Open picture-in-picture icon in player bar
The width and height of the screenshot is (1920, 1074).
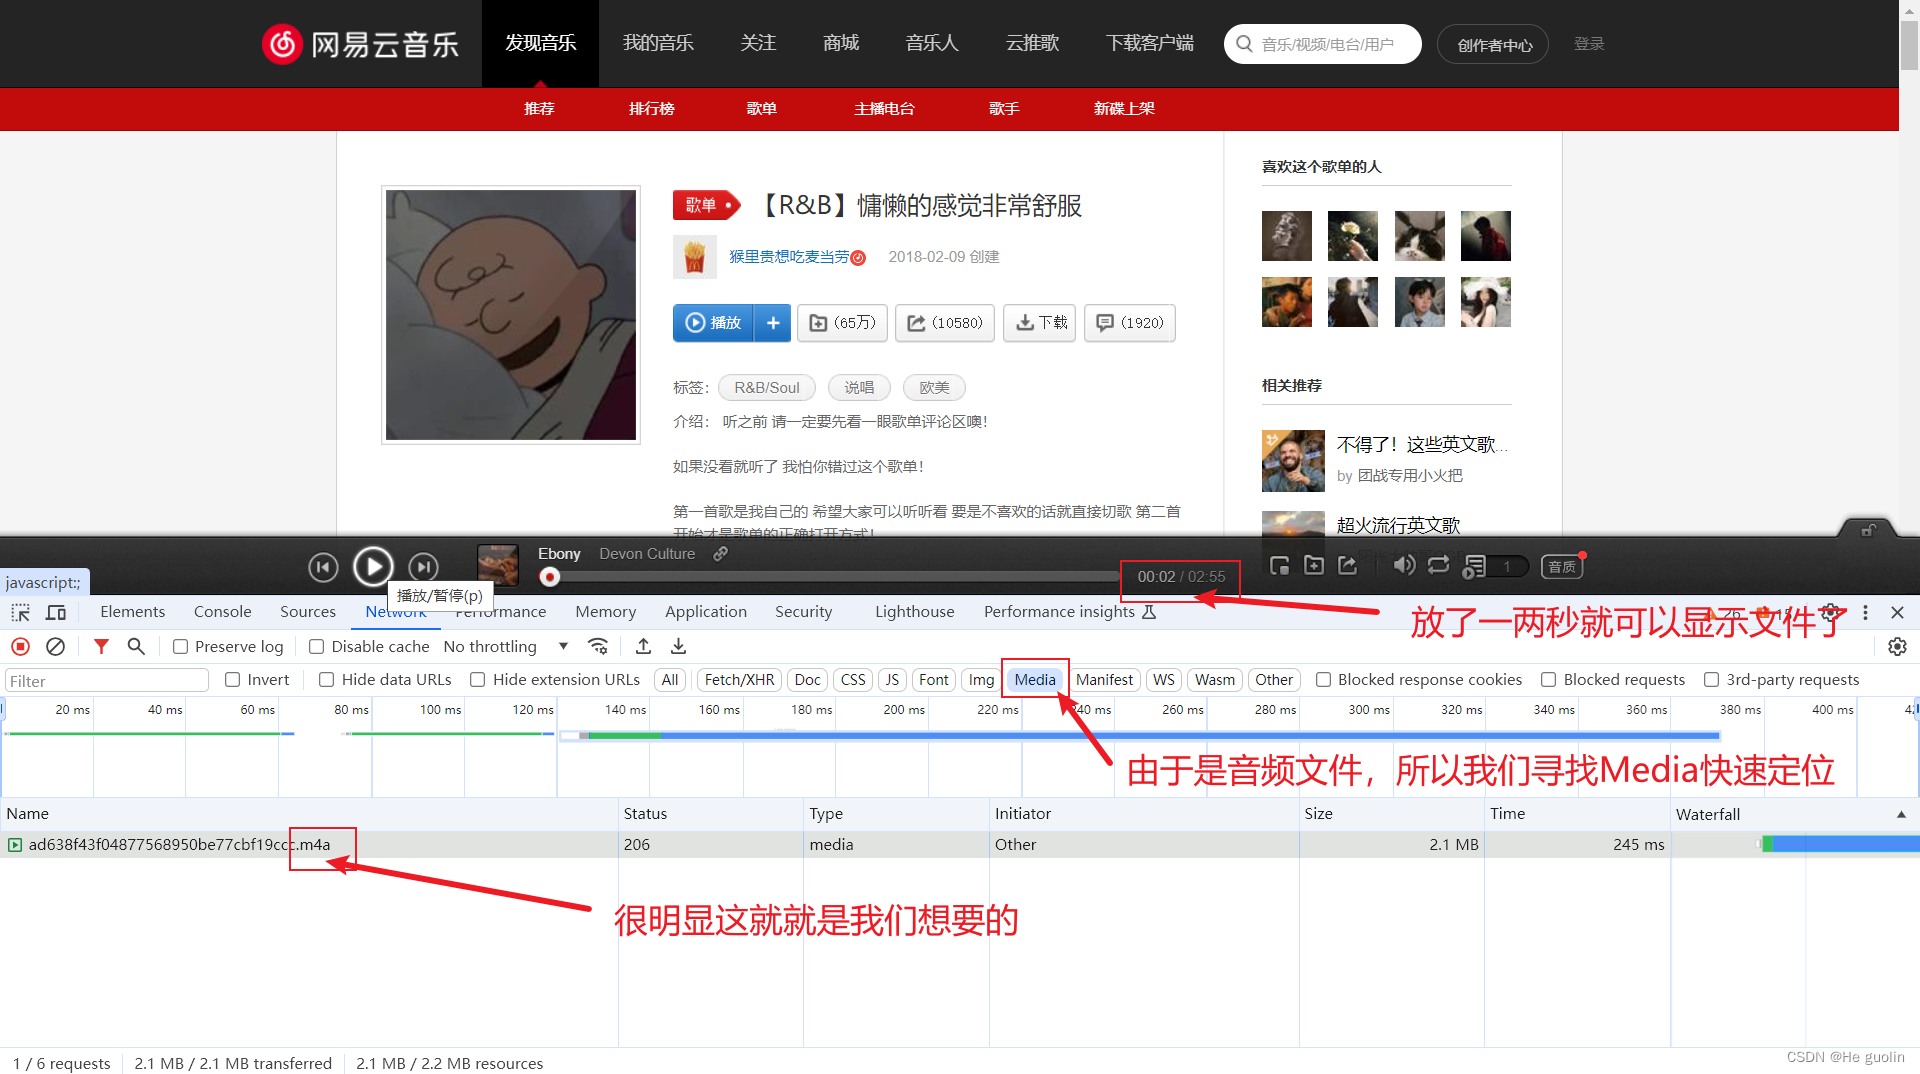1279,566
